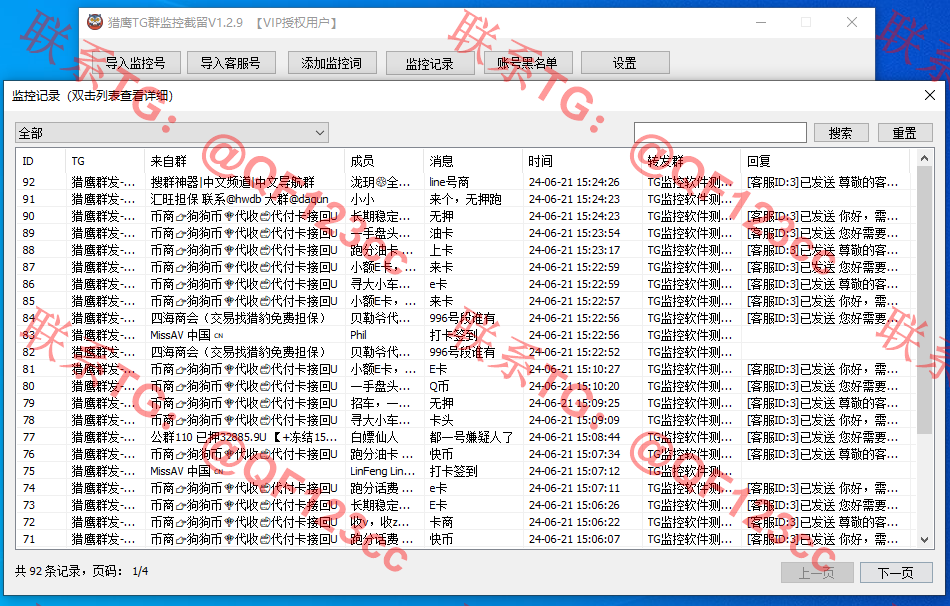The image size is (950, 606).
Task: Expand the 全部 filter dropdown
Action: [172, 133]
